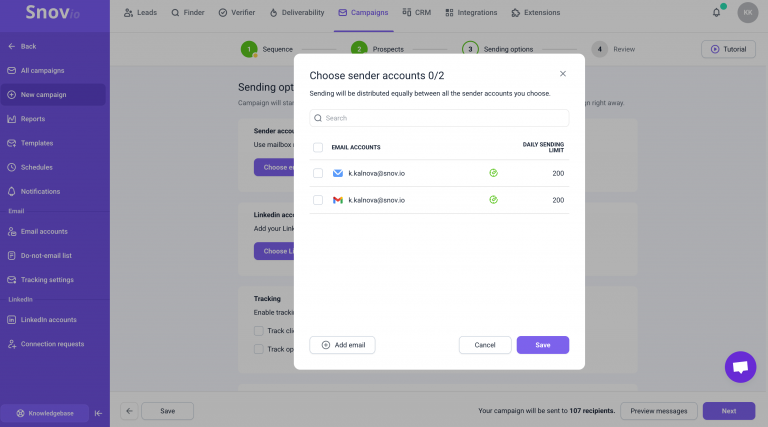This screenshot has width=768, height=427.
Task: Open Email accounts in sidebar
Action: (44, 232)
